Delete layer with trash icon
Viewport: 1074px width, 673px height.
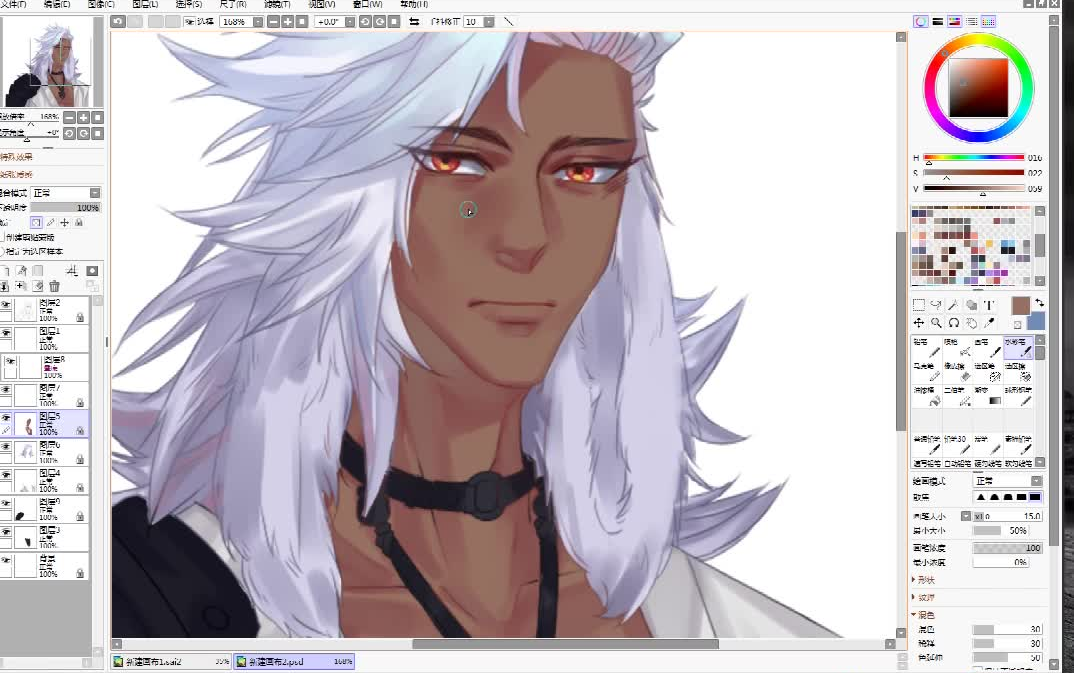tap(55, 286)
